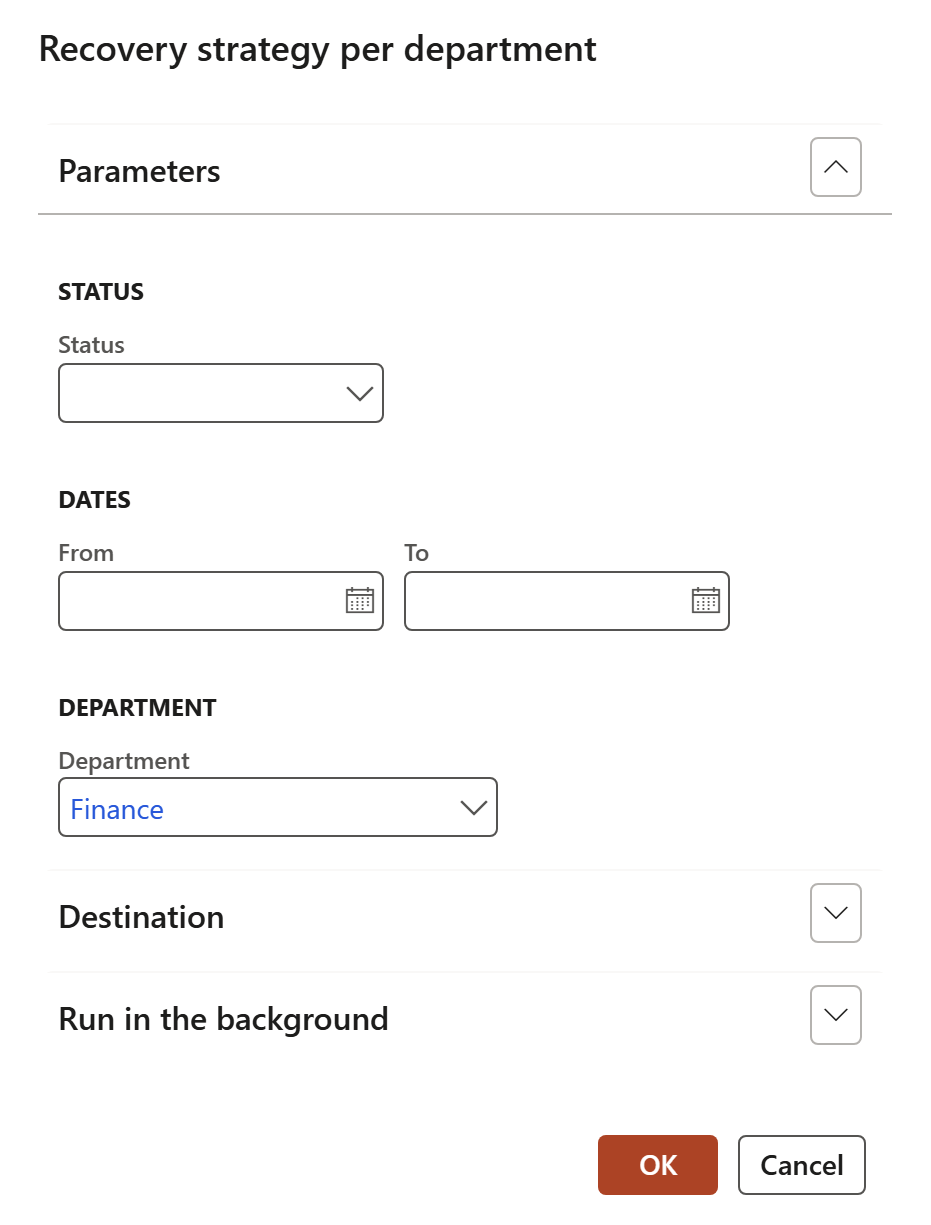Click the To date label

pos(417,553)
